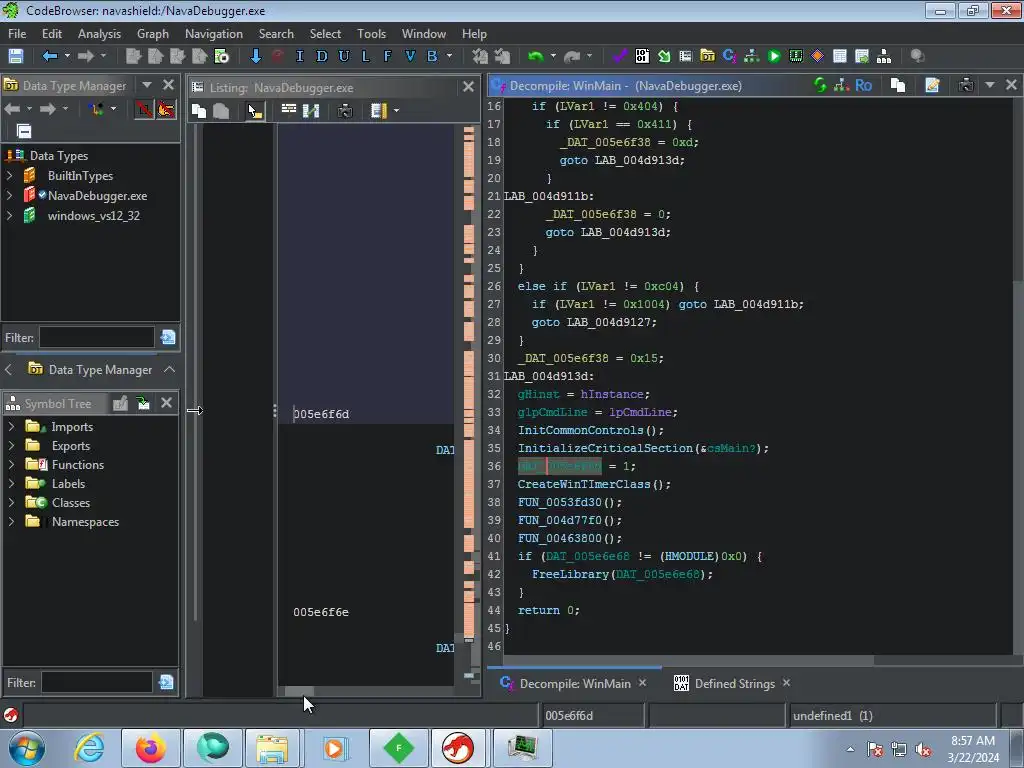This screenshot has width=1024, height=768.
Task: Click the Decompiler 'C' toolbar icon
Action: [x=729, y=56]
